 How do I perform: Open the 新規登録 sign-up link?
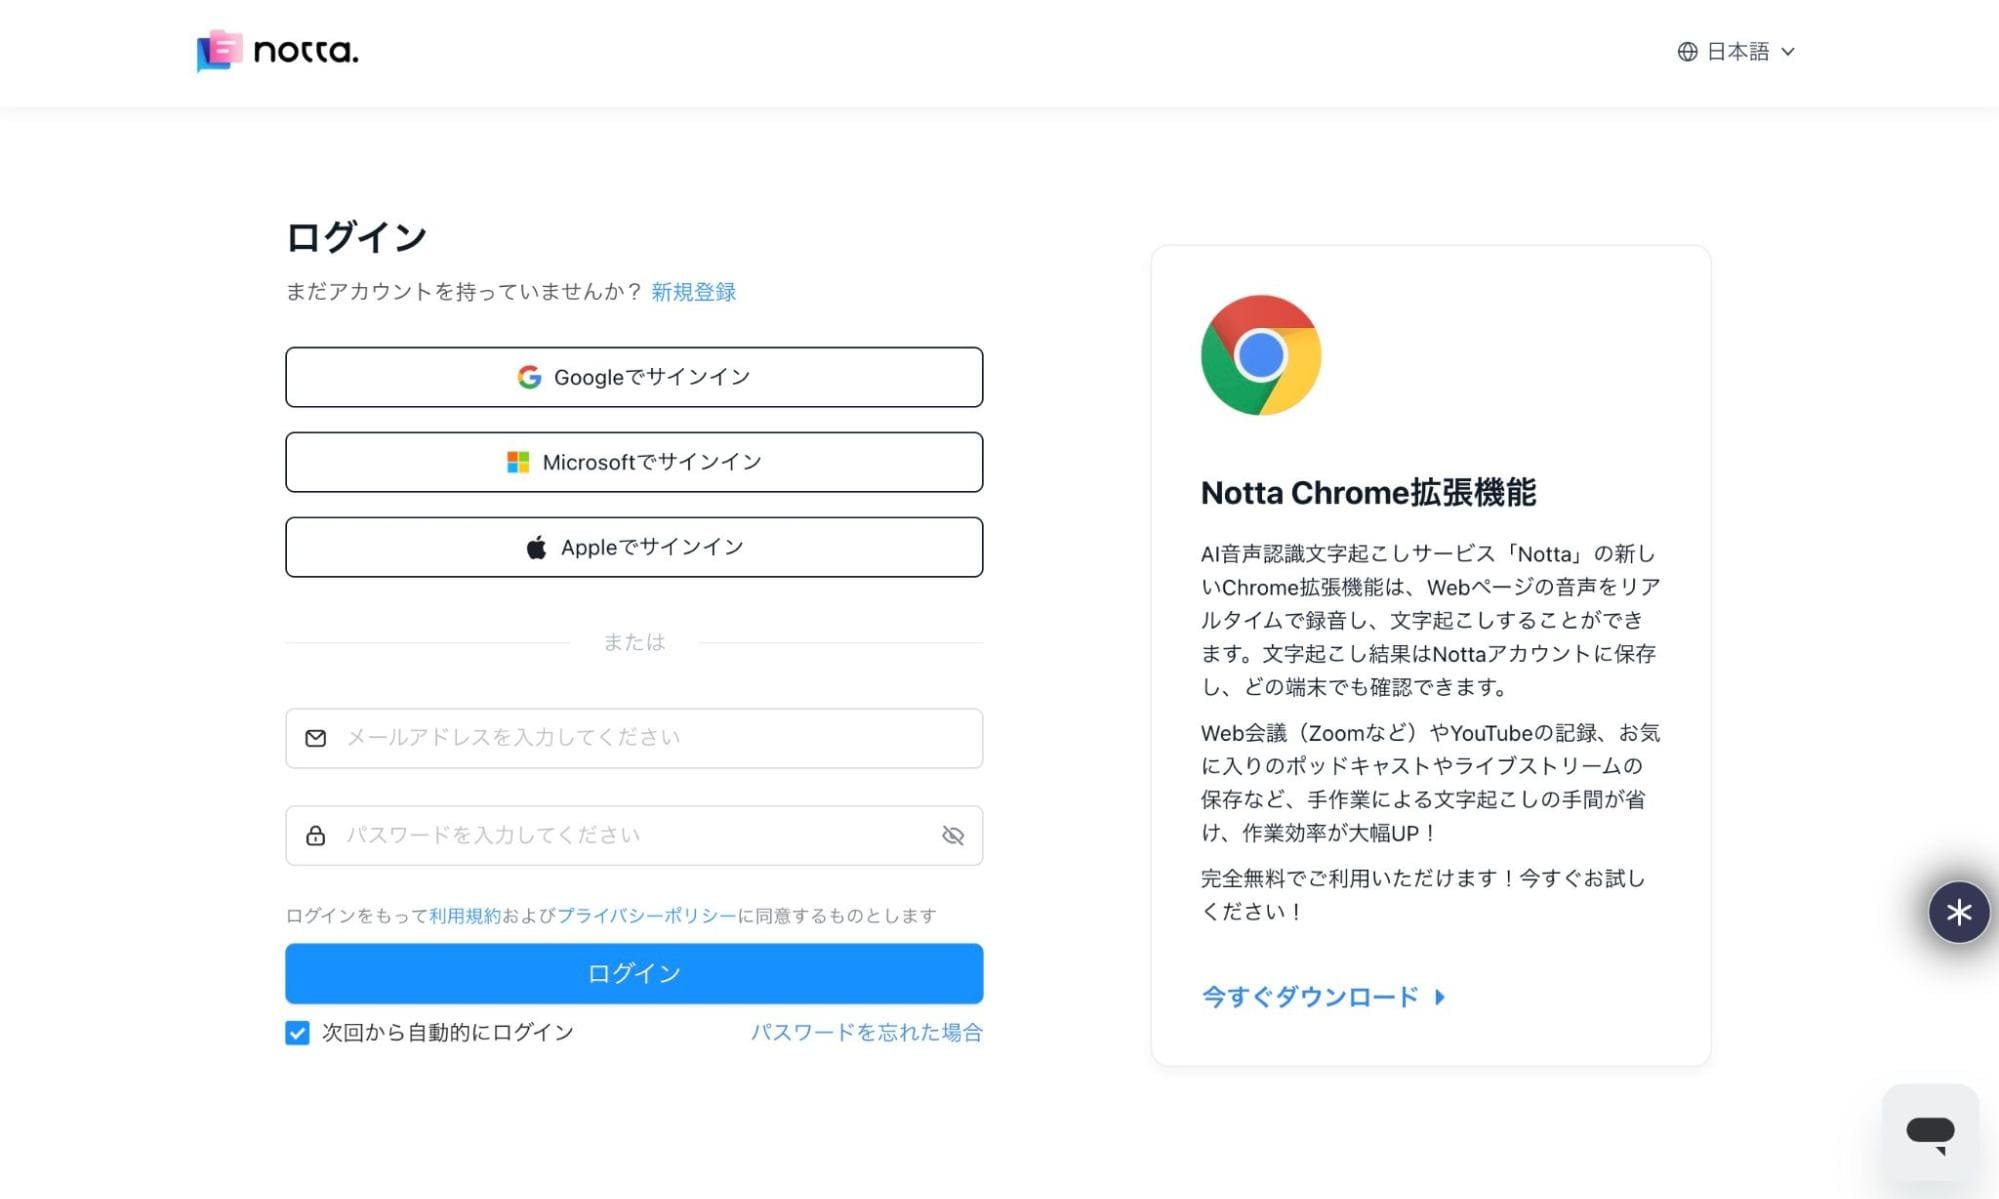click(693, 292)
